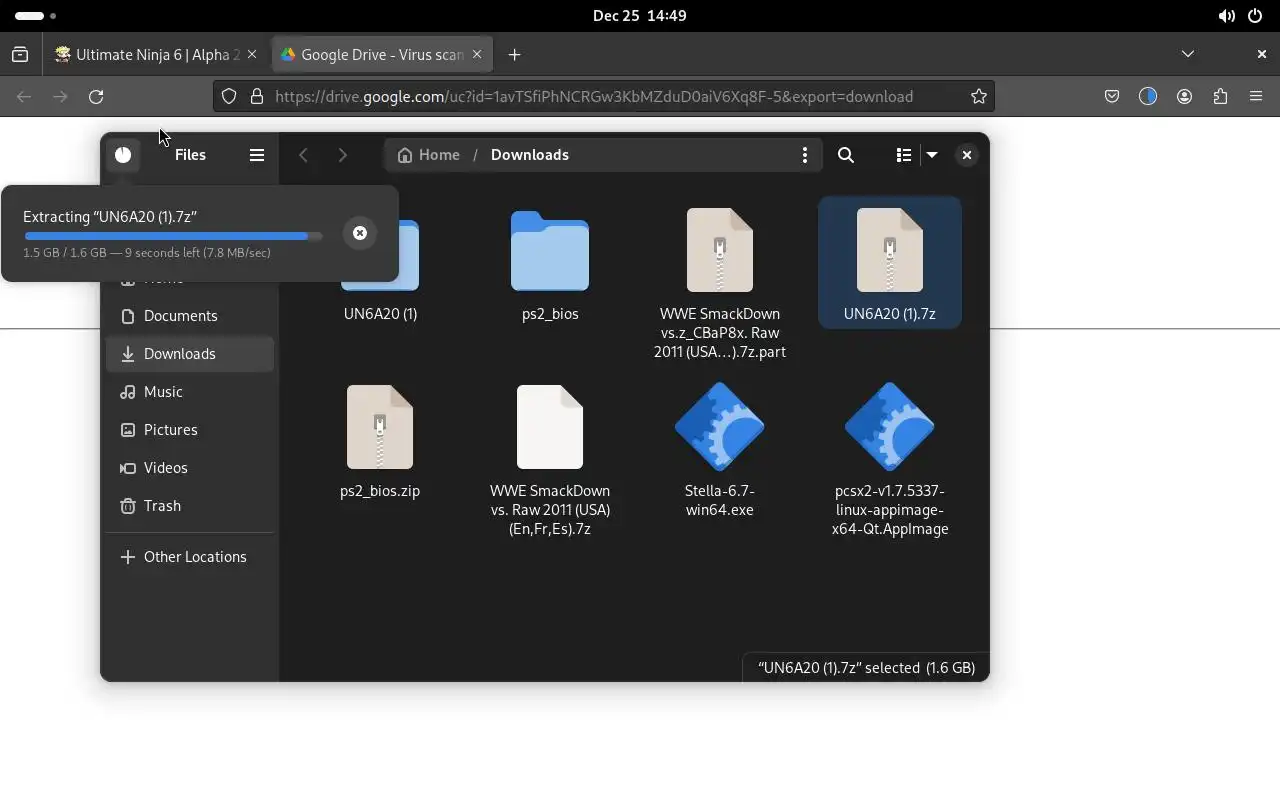
Task: Click Downloads in the path bar
Action: pyautogui.click(x=530, y=155)
